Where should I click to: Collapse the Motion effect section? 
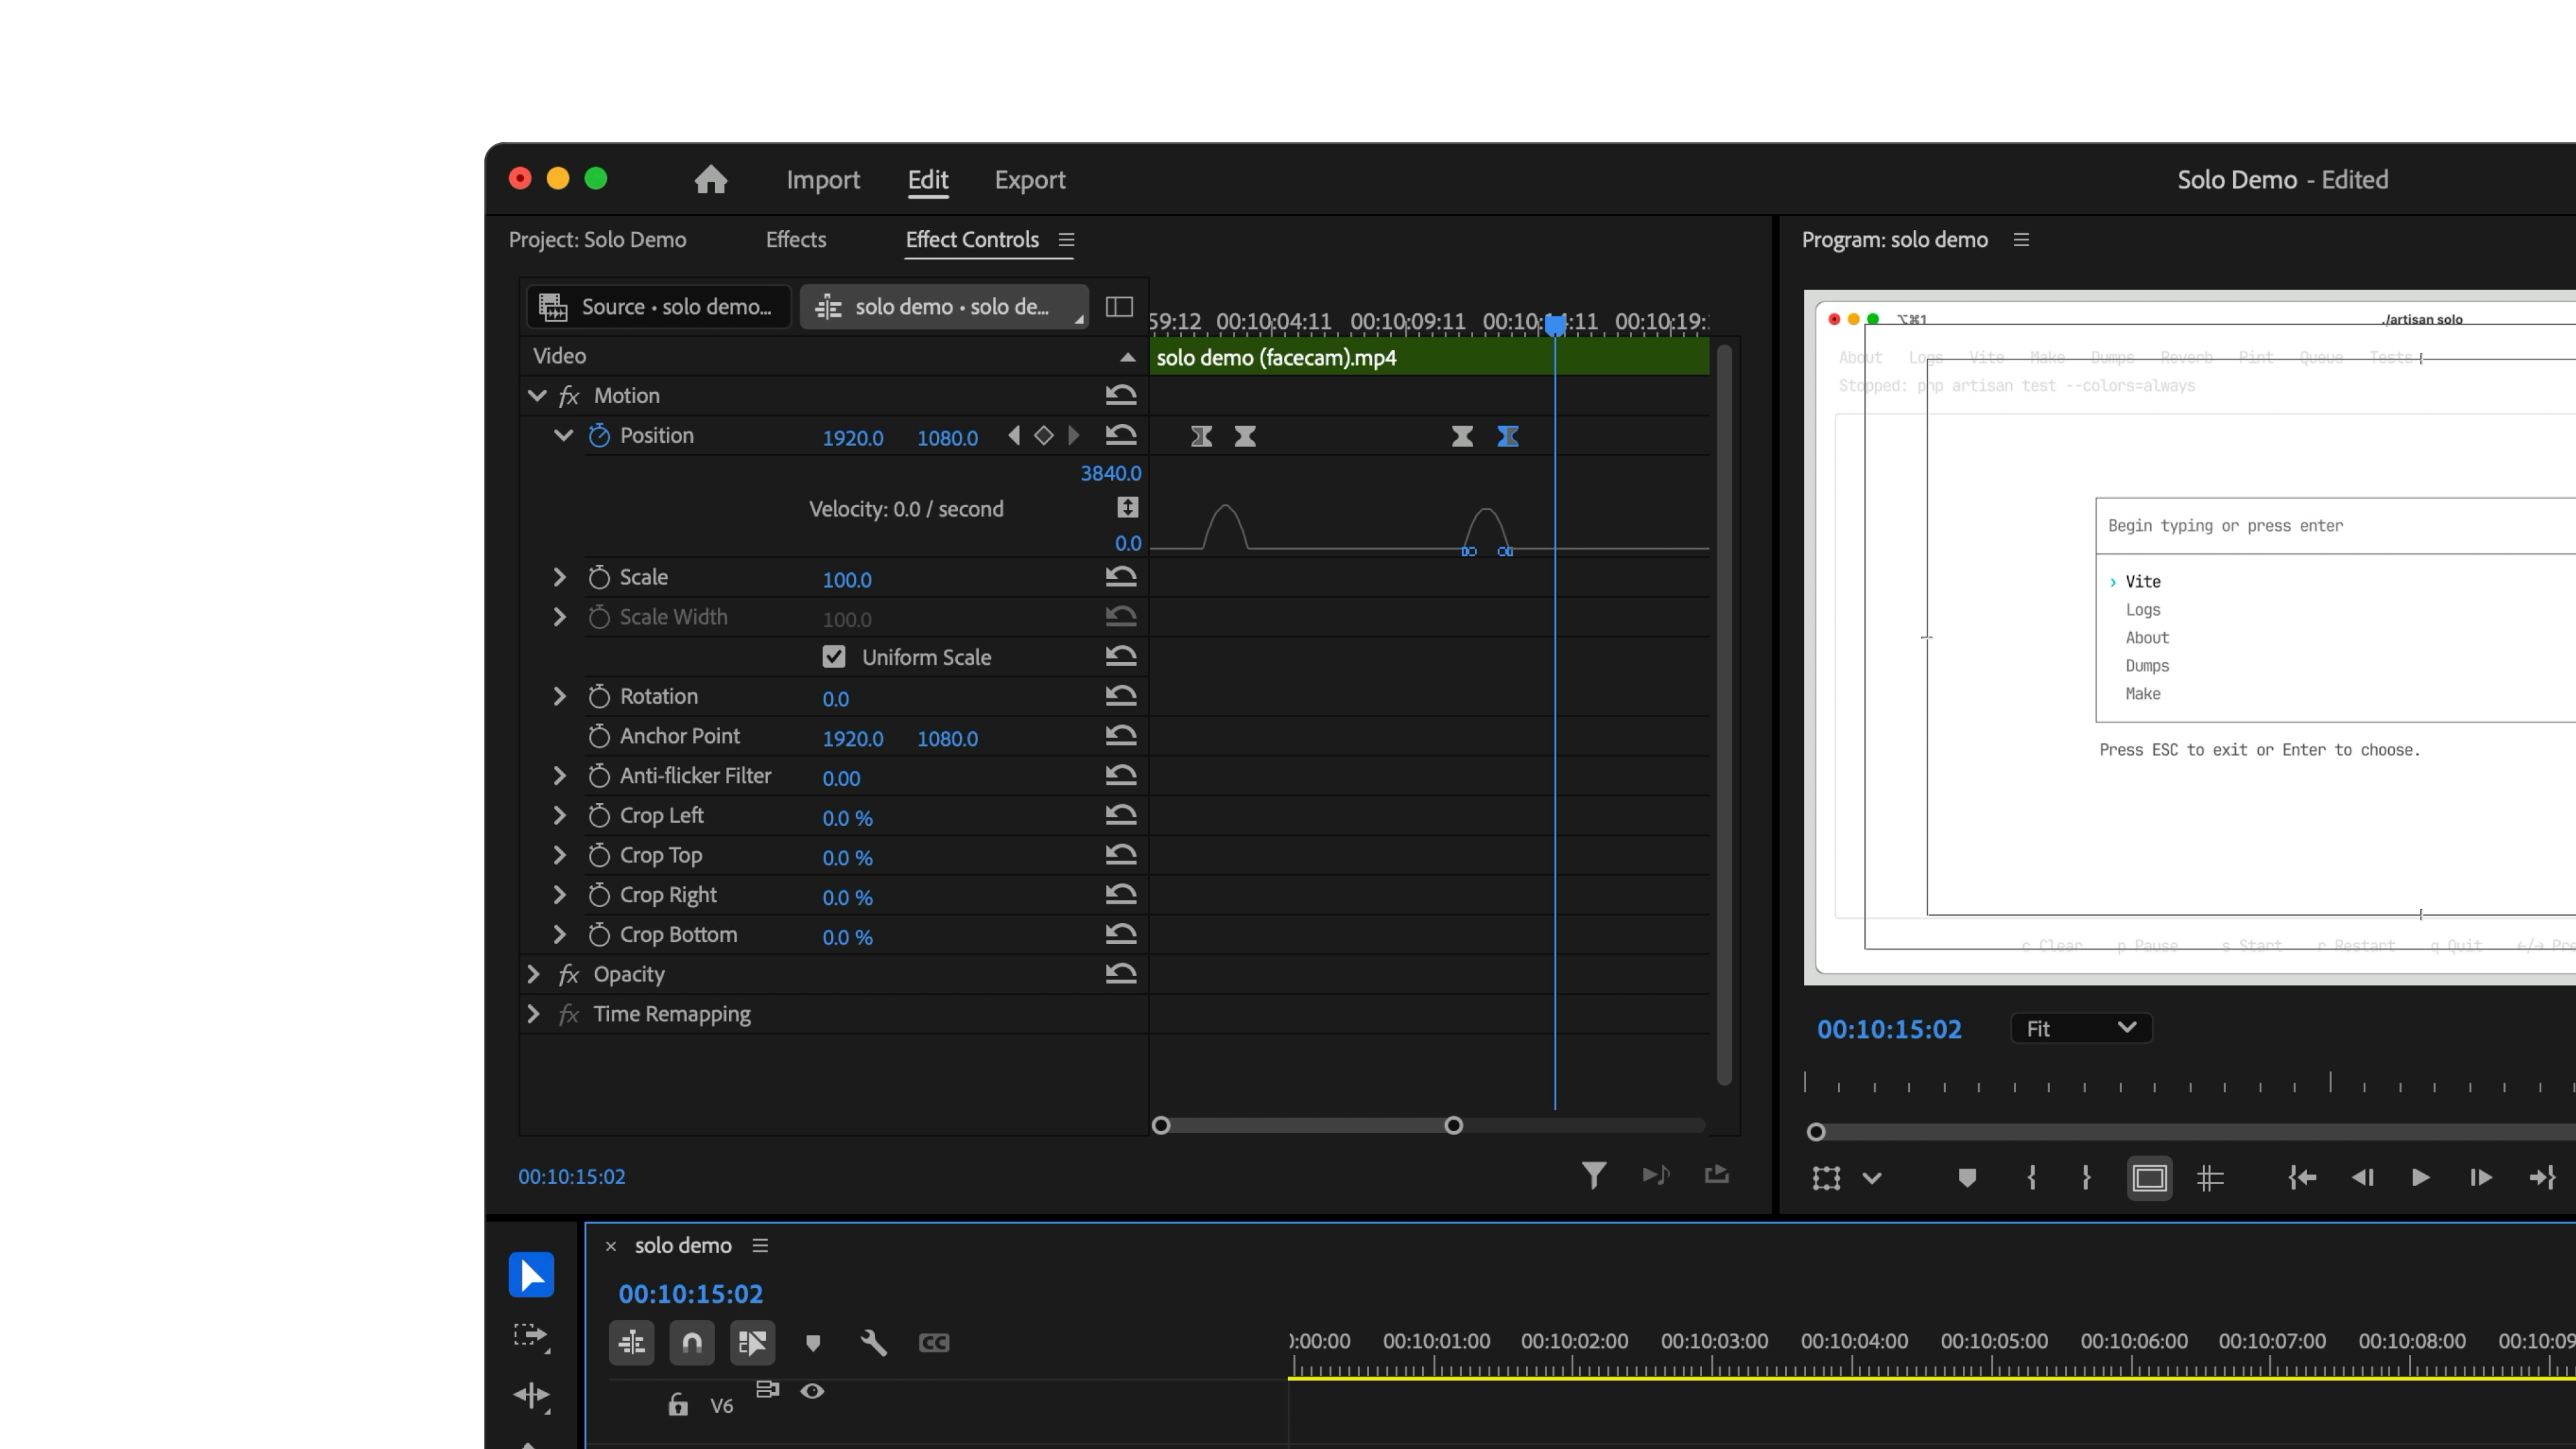point(537,395)
